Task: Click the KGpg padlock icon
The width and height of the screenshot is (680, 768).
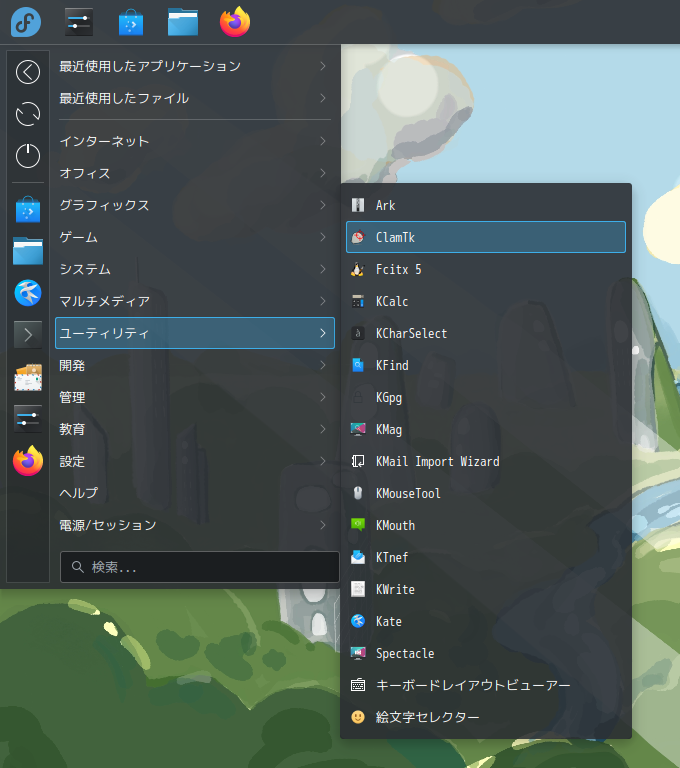Action: coord(358,397)
